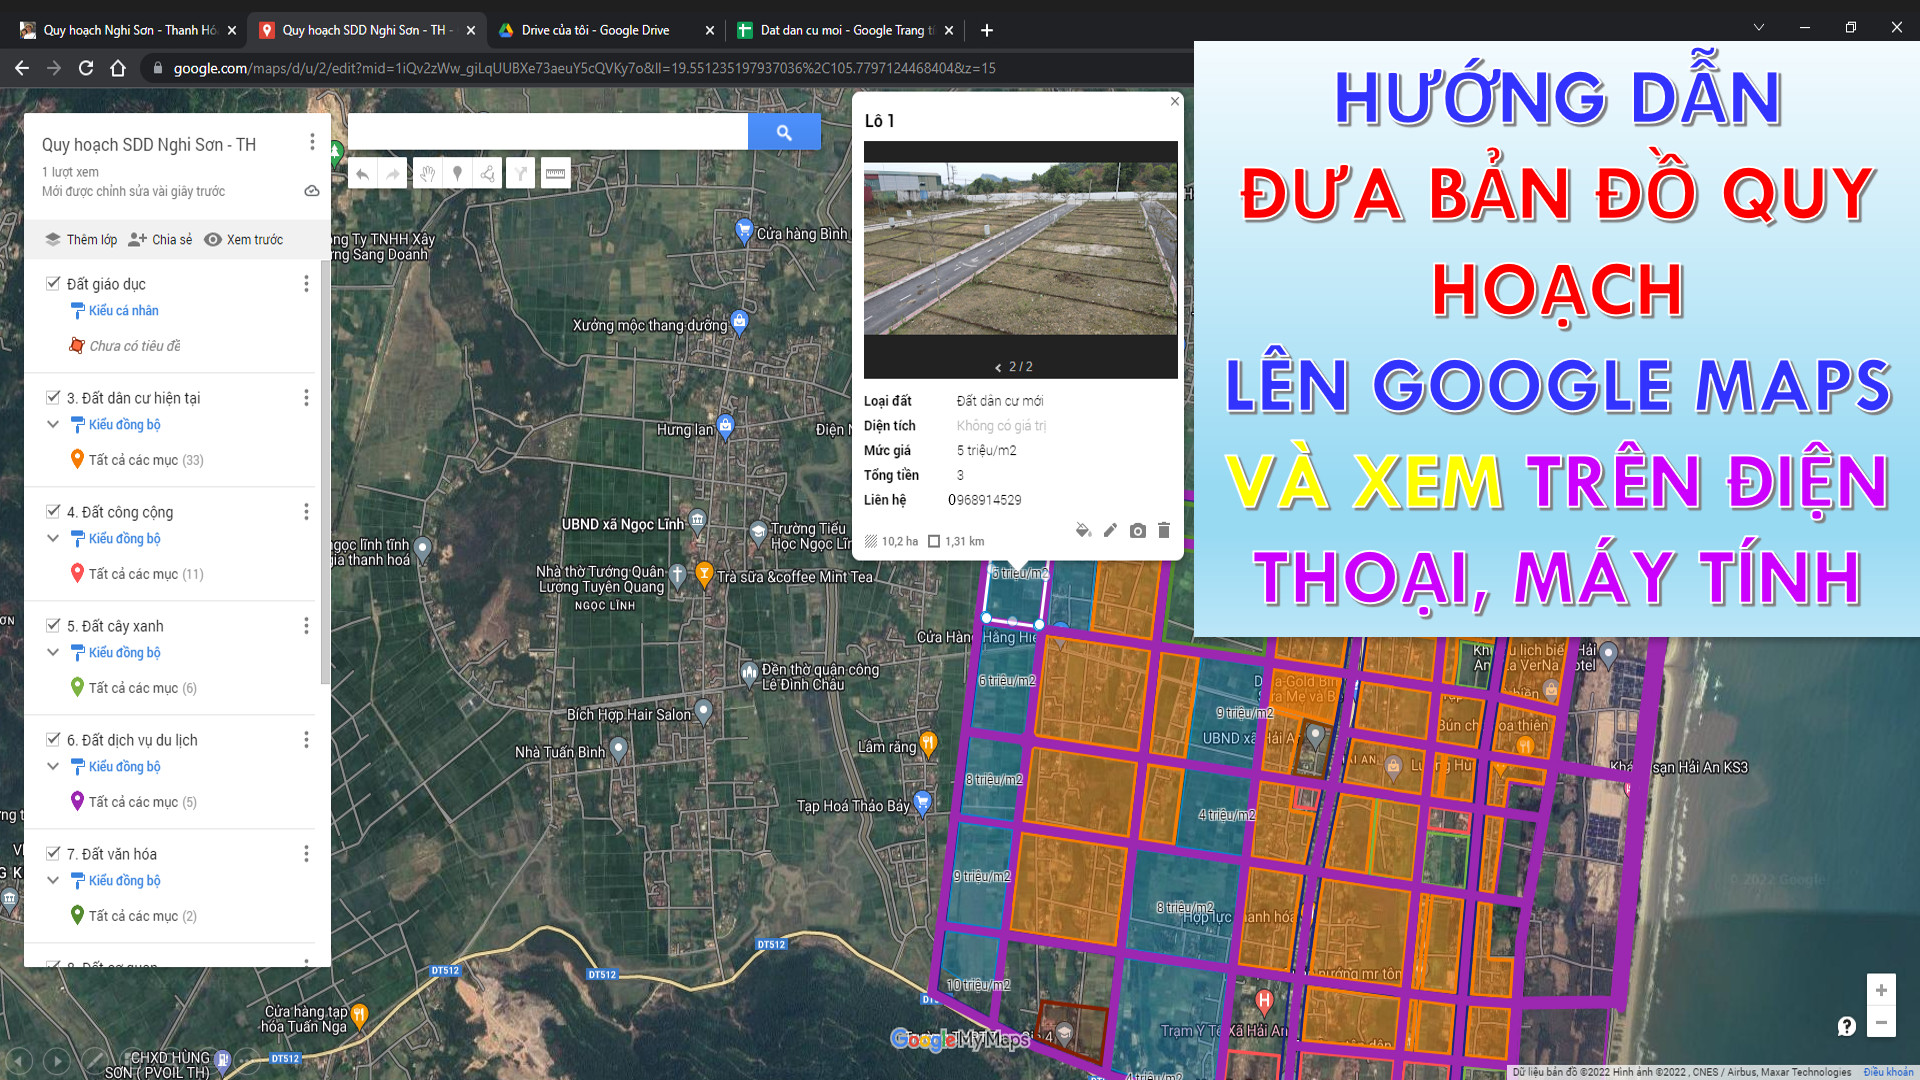This screenshot has width=1920, height=1080.
Task: Open a new browser tab
Action: tap(986, 30)
